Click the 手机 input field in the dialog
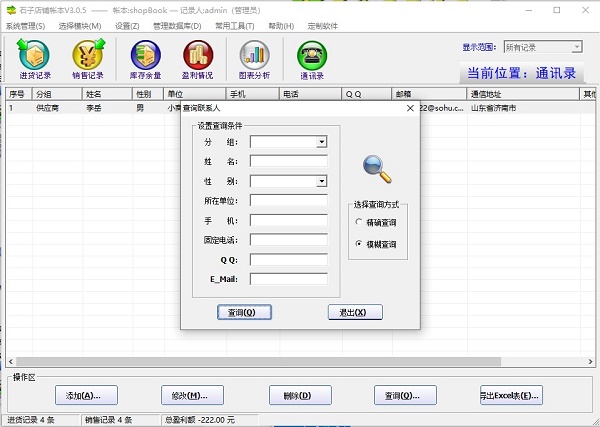 tap(289, 220)
